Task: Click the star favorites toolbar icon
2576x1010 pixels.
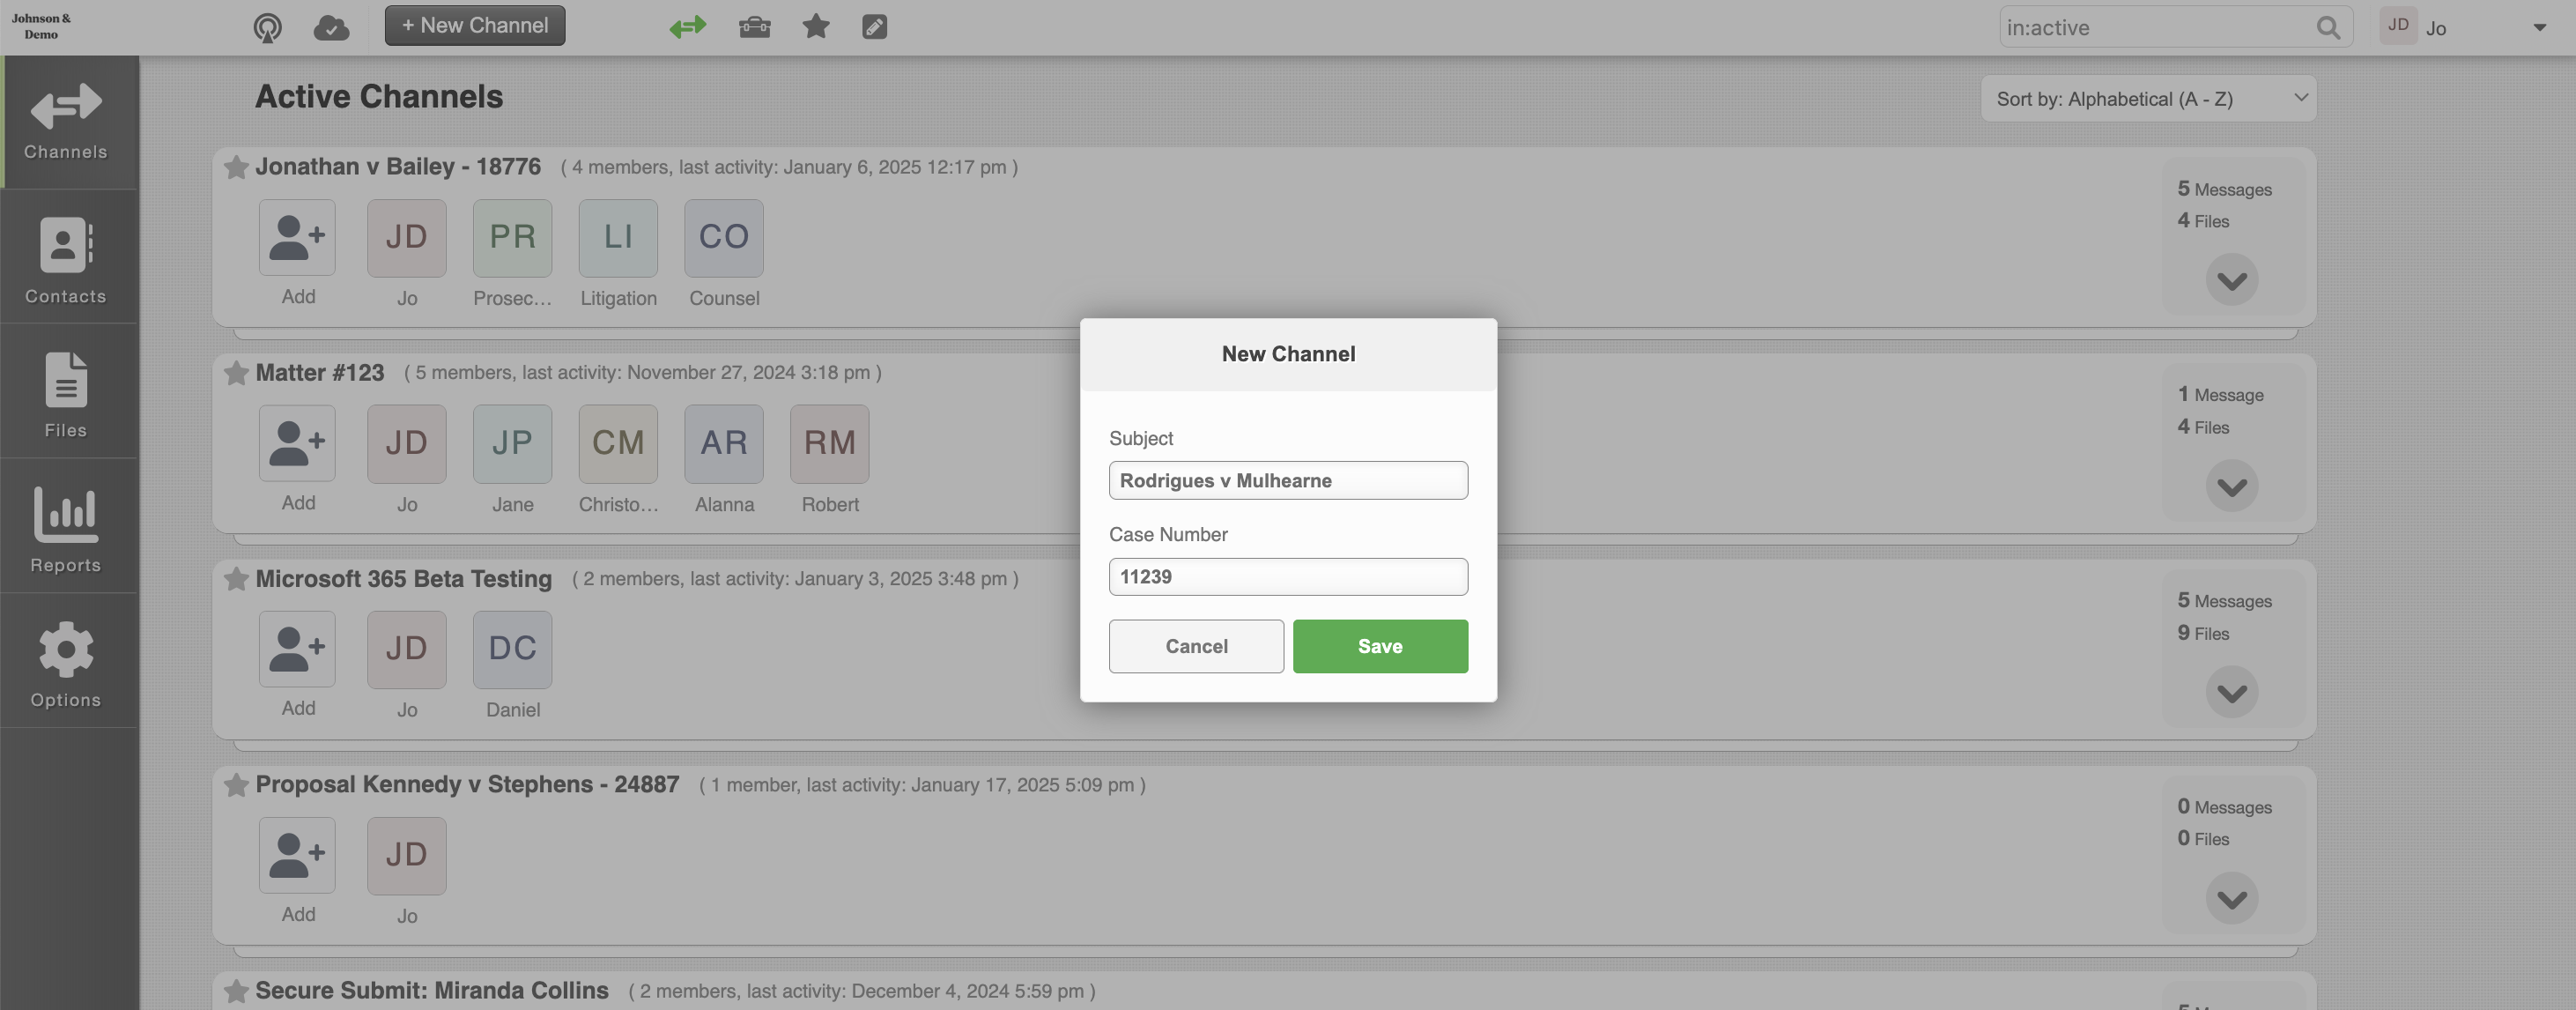Action: click(x=816, y=26)
